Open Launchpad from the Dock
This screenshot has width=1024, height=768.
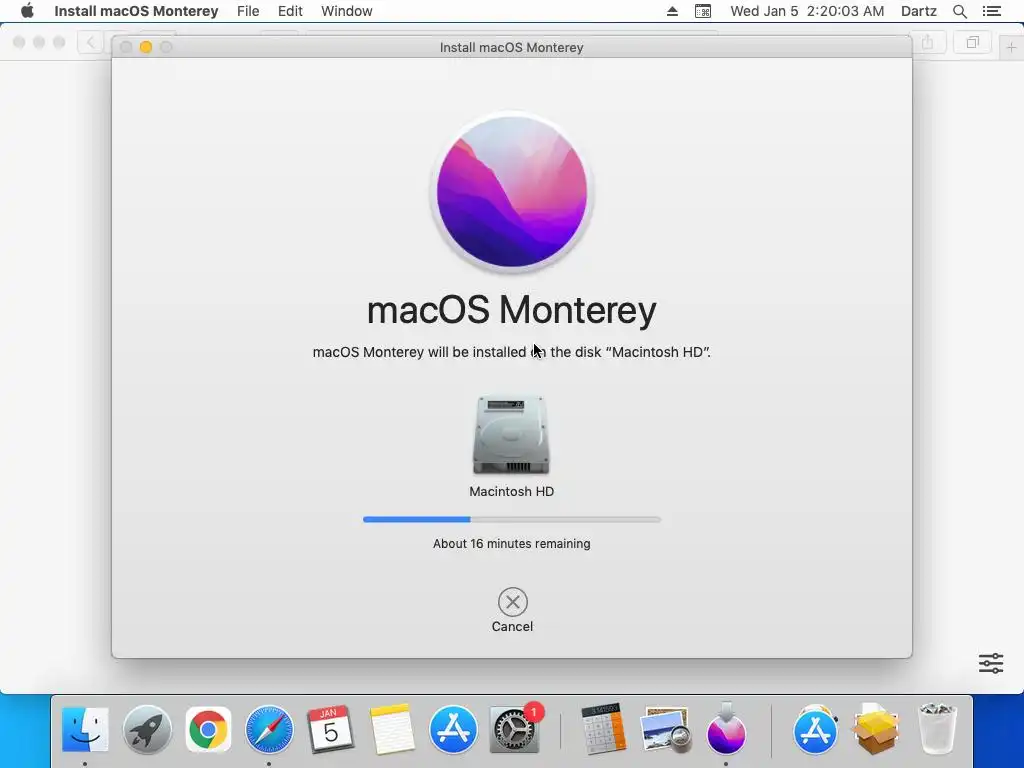[x=147, y=729]
